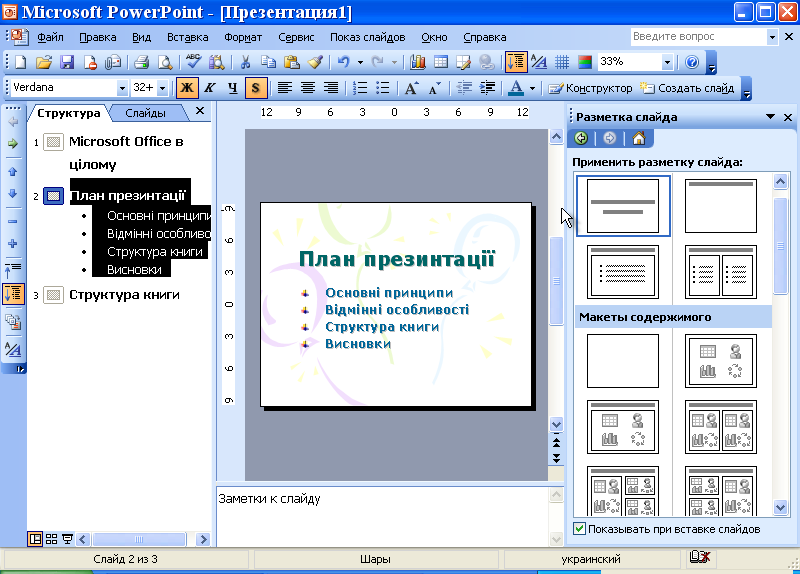Start slide show from view buttons
The width and height of the screenshot is (800, 574).
(x=67, y=539)
